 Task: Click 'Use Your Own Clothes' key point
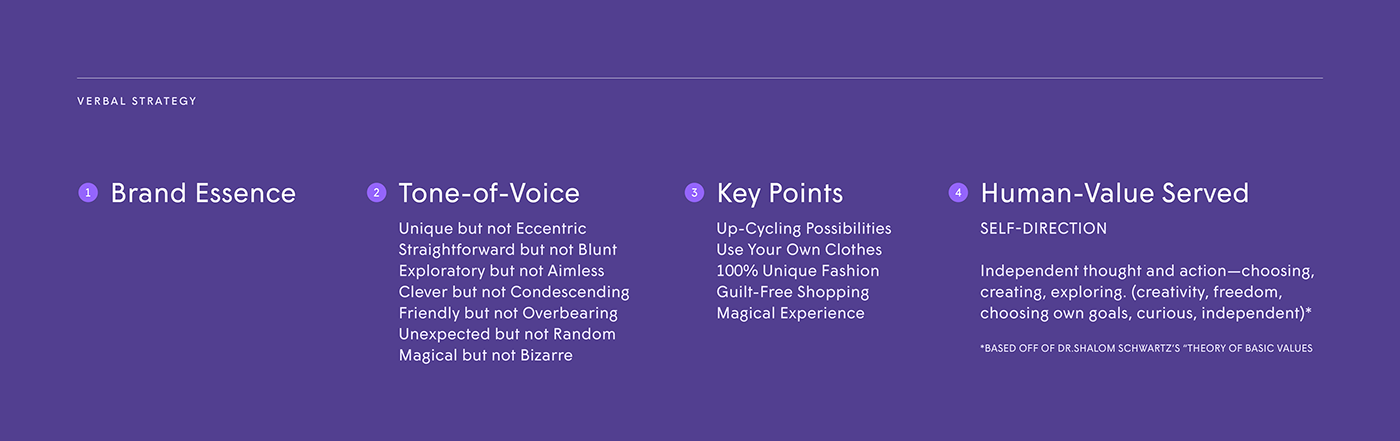(799, 250)
